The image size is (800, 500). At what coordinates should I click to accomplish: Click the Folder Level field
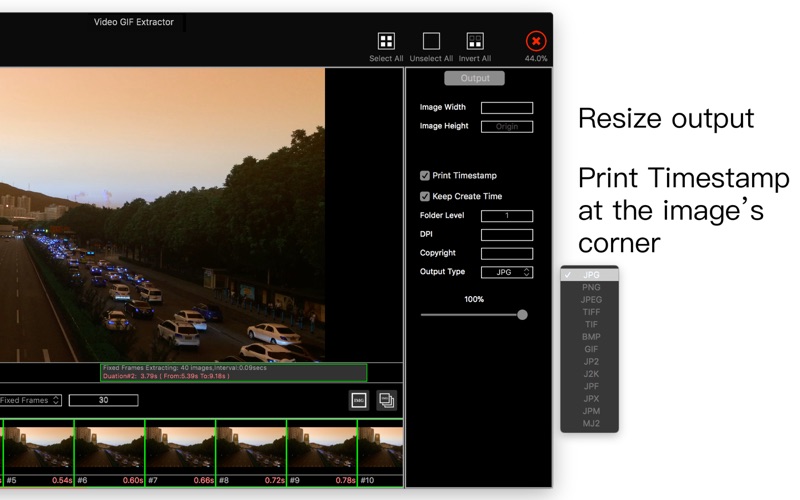click(507, 216)
